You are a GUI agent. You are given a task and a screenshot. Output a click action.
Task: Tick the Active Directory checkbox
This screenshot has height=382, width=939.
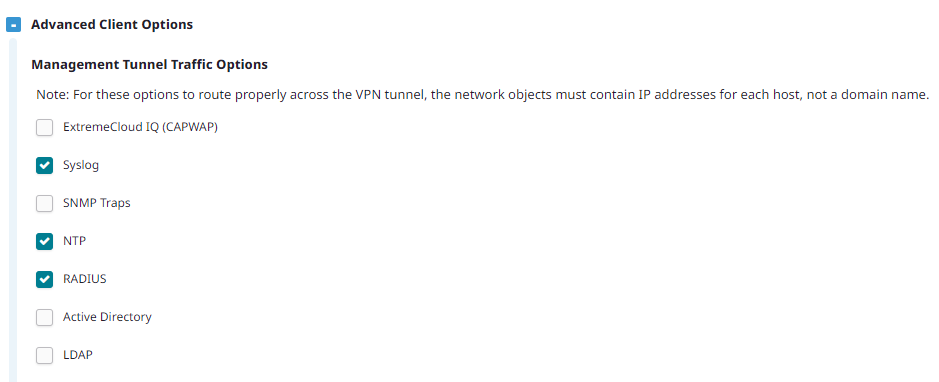[x=44, y=317]
